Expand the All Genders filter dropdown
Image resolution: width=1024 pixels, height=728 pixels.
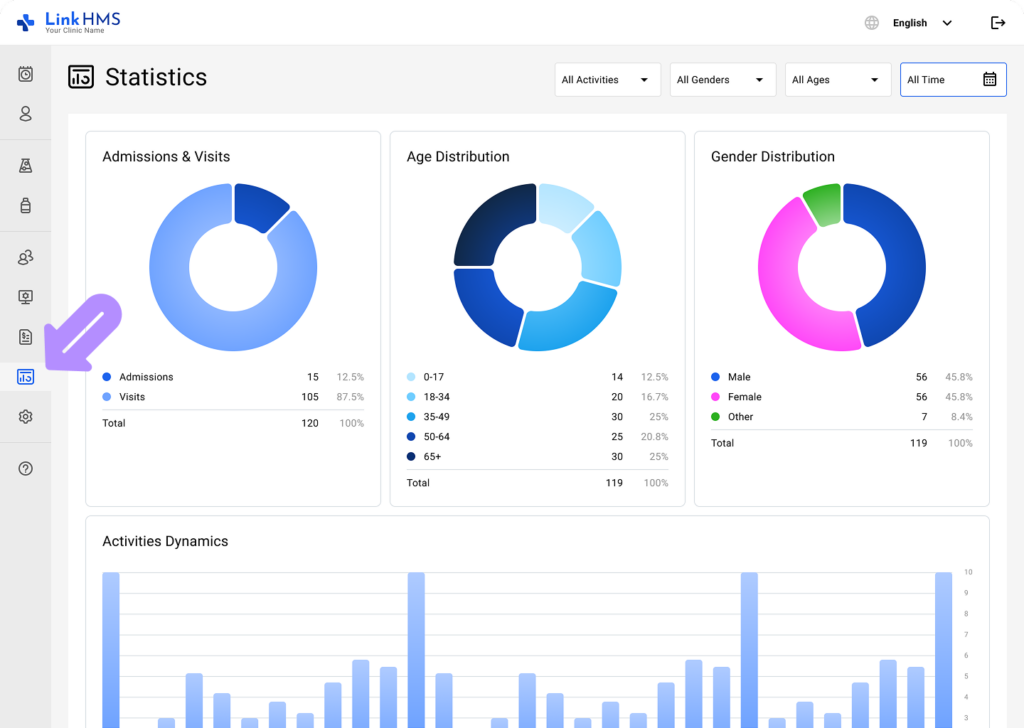[x=722, y=80]
